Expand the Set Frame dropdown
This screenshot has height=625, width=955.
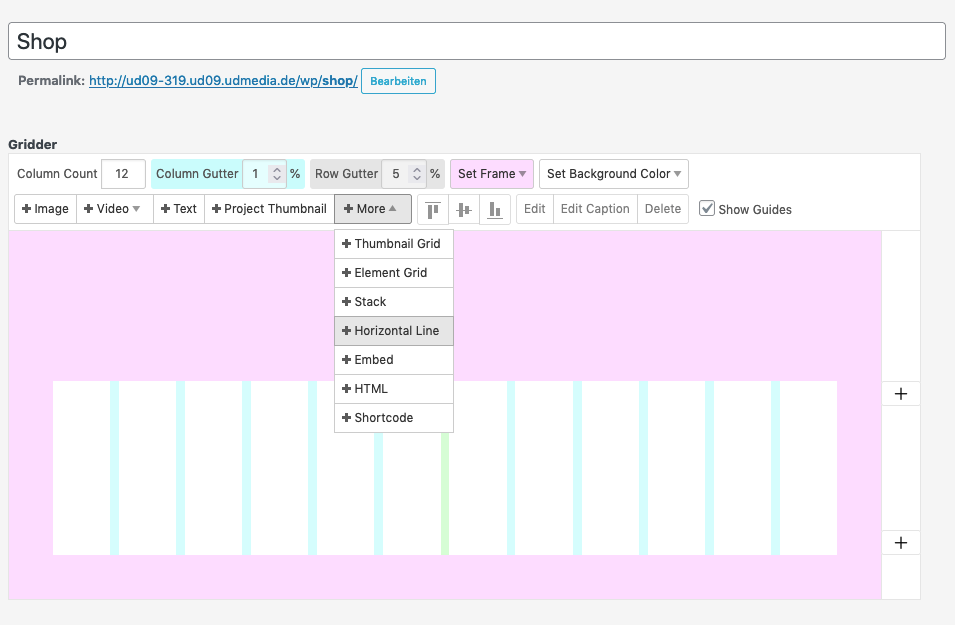(x=492, y=174)
